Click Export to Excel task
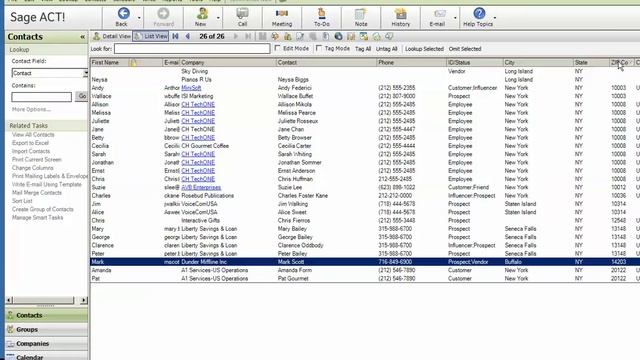The image size is (640, 360). click(x=30, y=143)
